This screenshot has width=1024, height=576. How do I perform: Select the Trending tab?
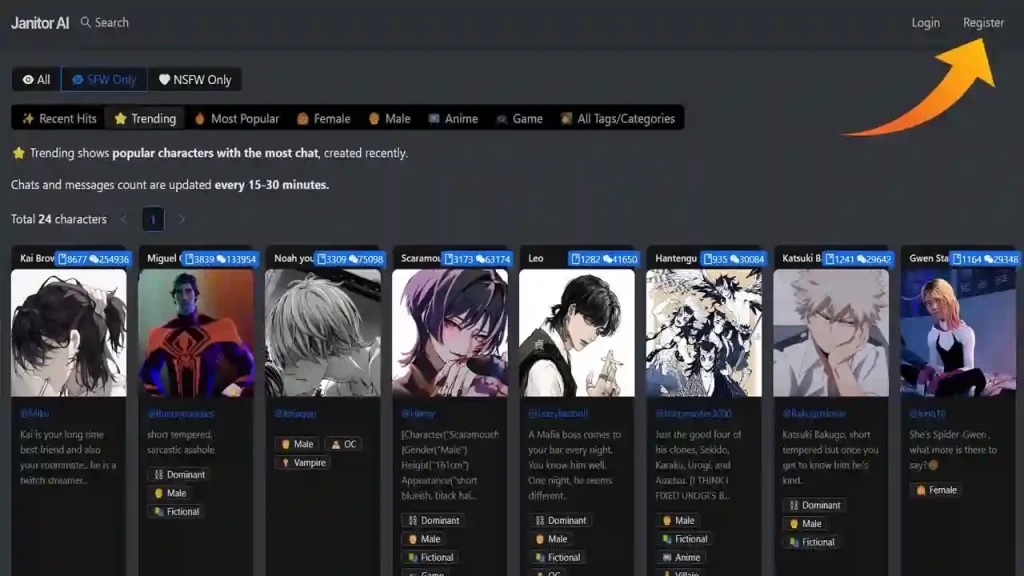pyautogui.click(x=145, y=118)
